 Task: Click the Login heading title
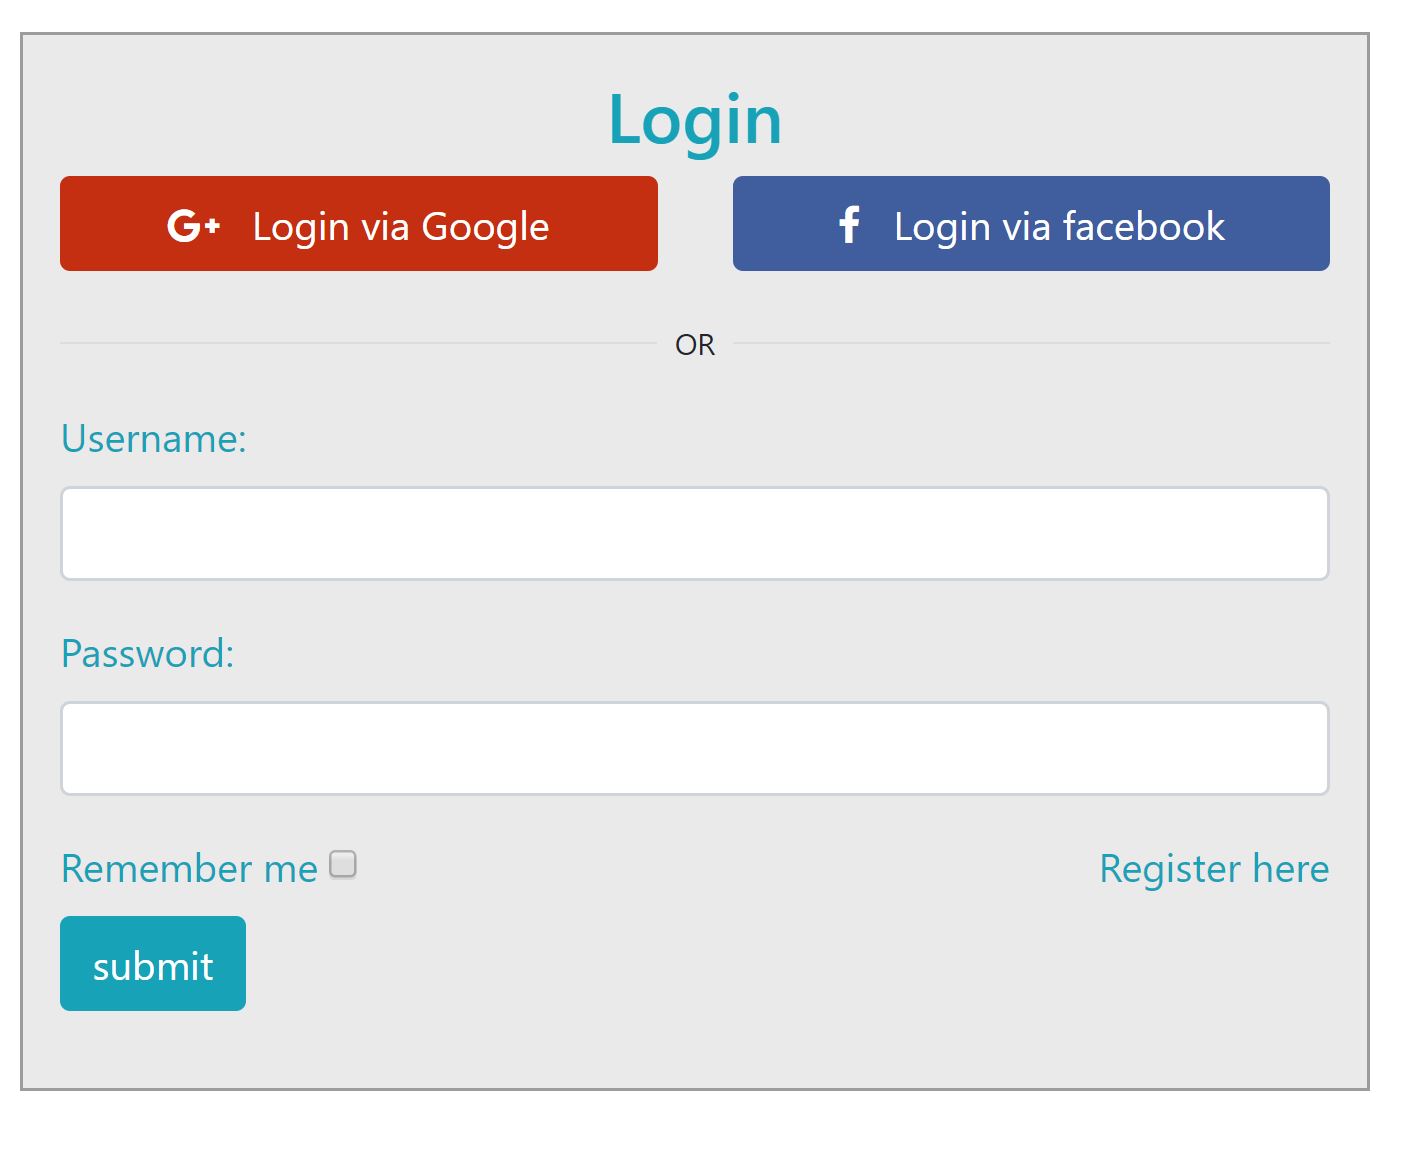[x=695, y=121]
